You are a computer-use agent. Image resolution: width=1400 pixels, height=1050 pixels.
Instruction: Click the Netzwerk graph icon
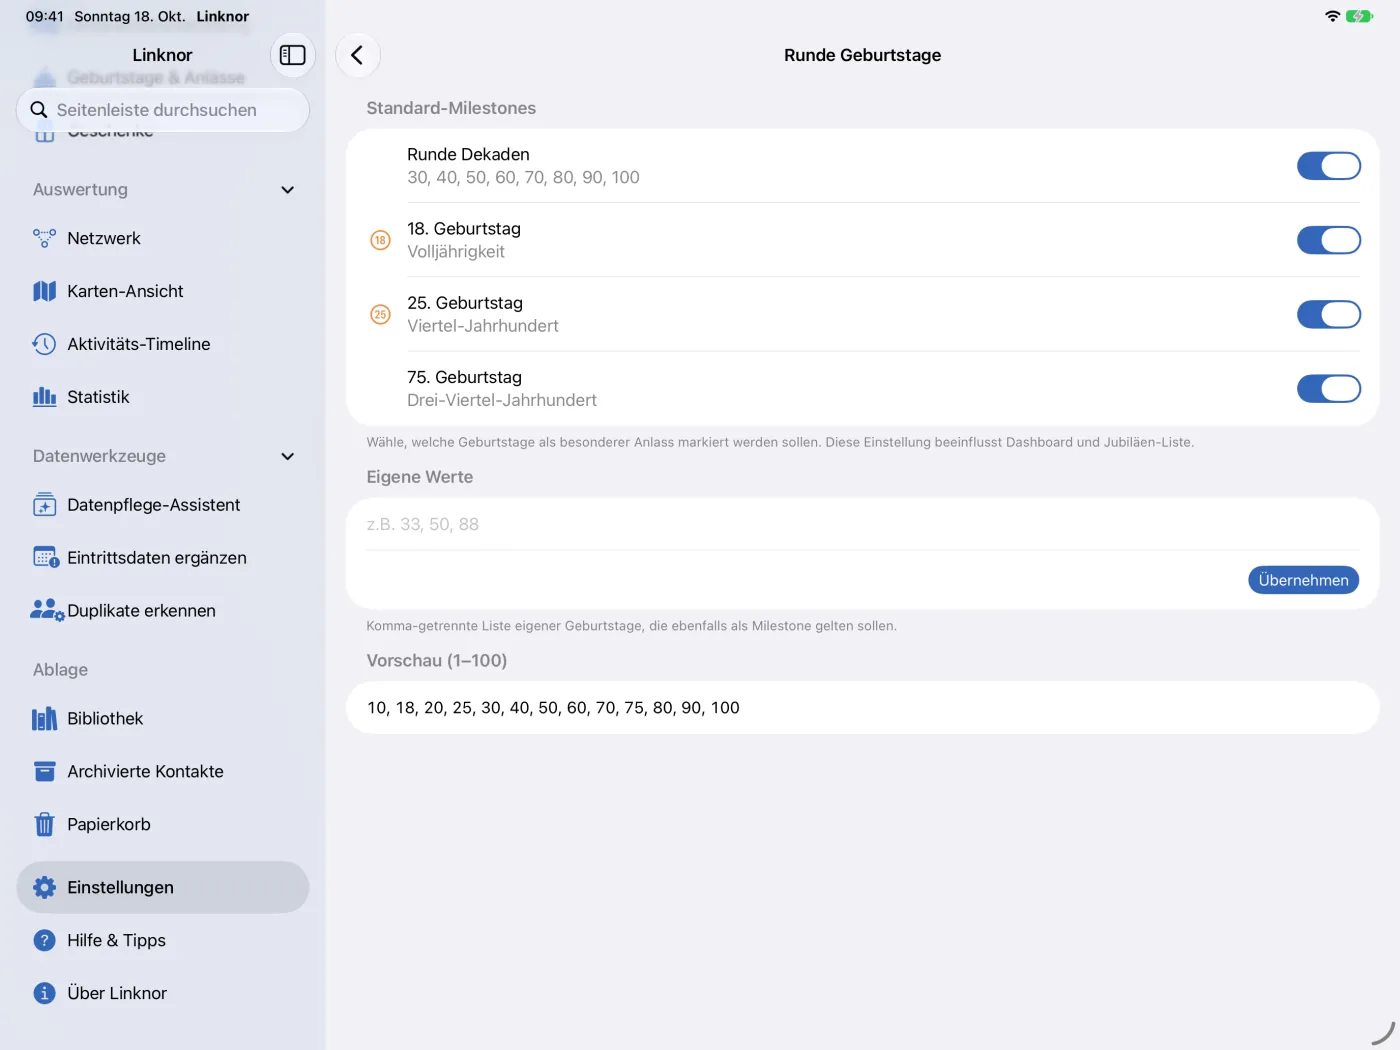44,238
